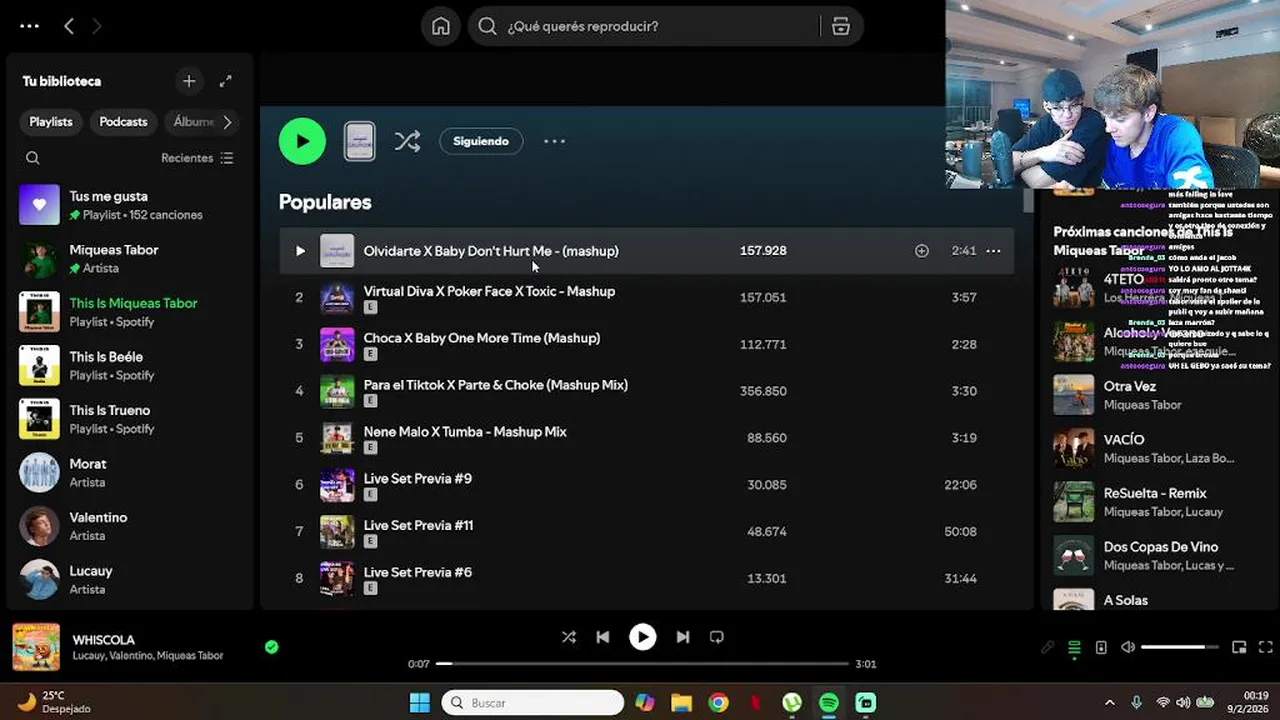Open connect to device icon
This screenshot has width=1280, height=720.
[x=1101, y=647]
